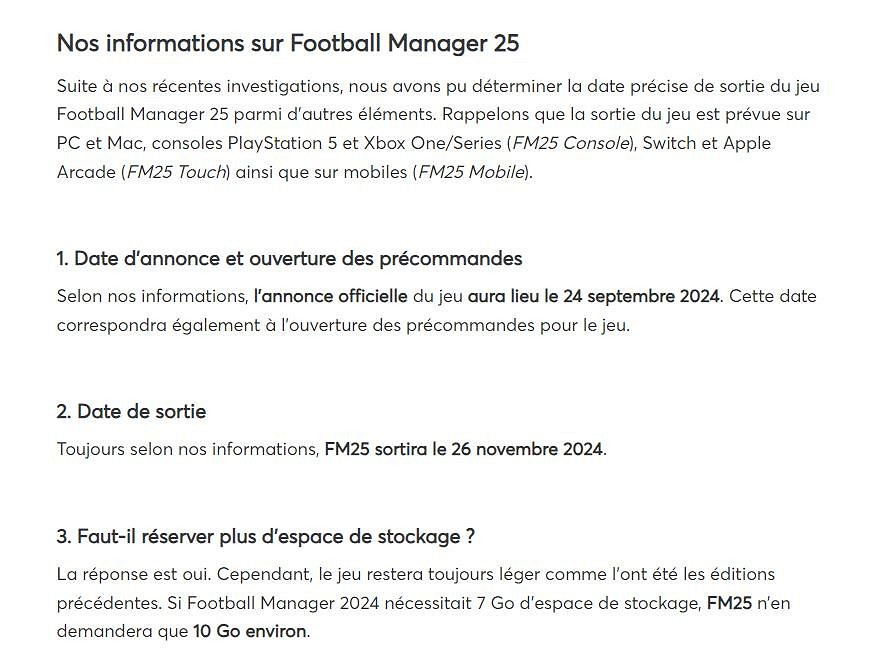Click the sentence "La réponse est oui."

[x=127, y=574]
